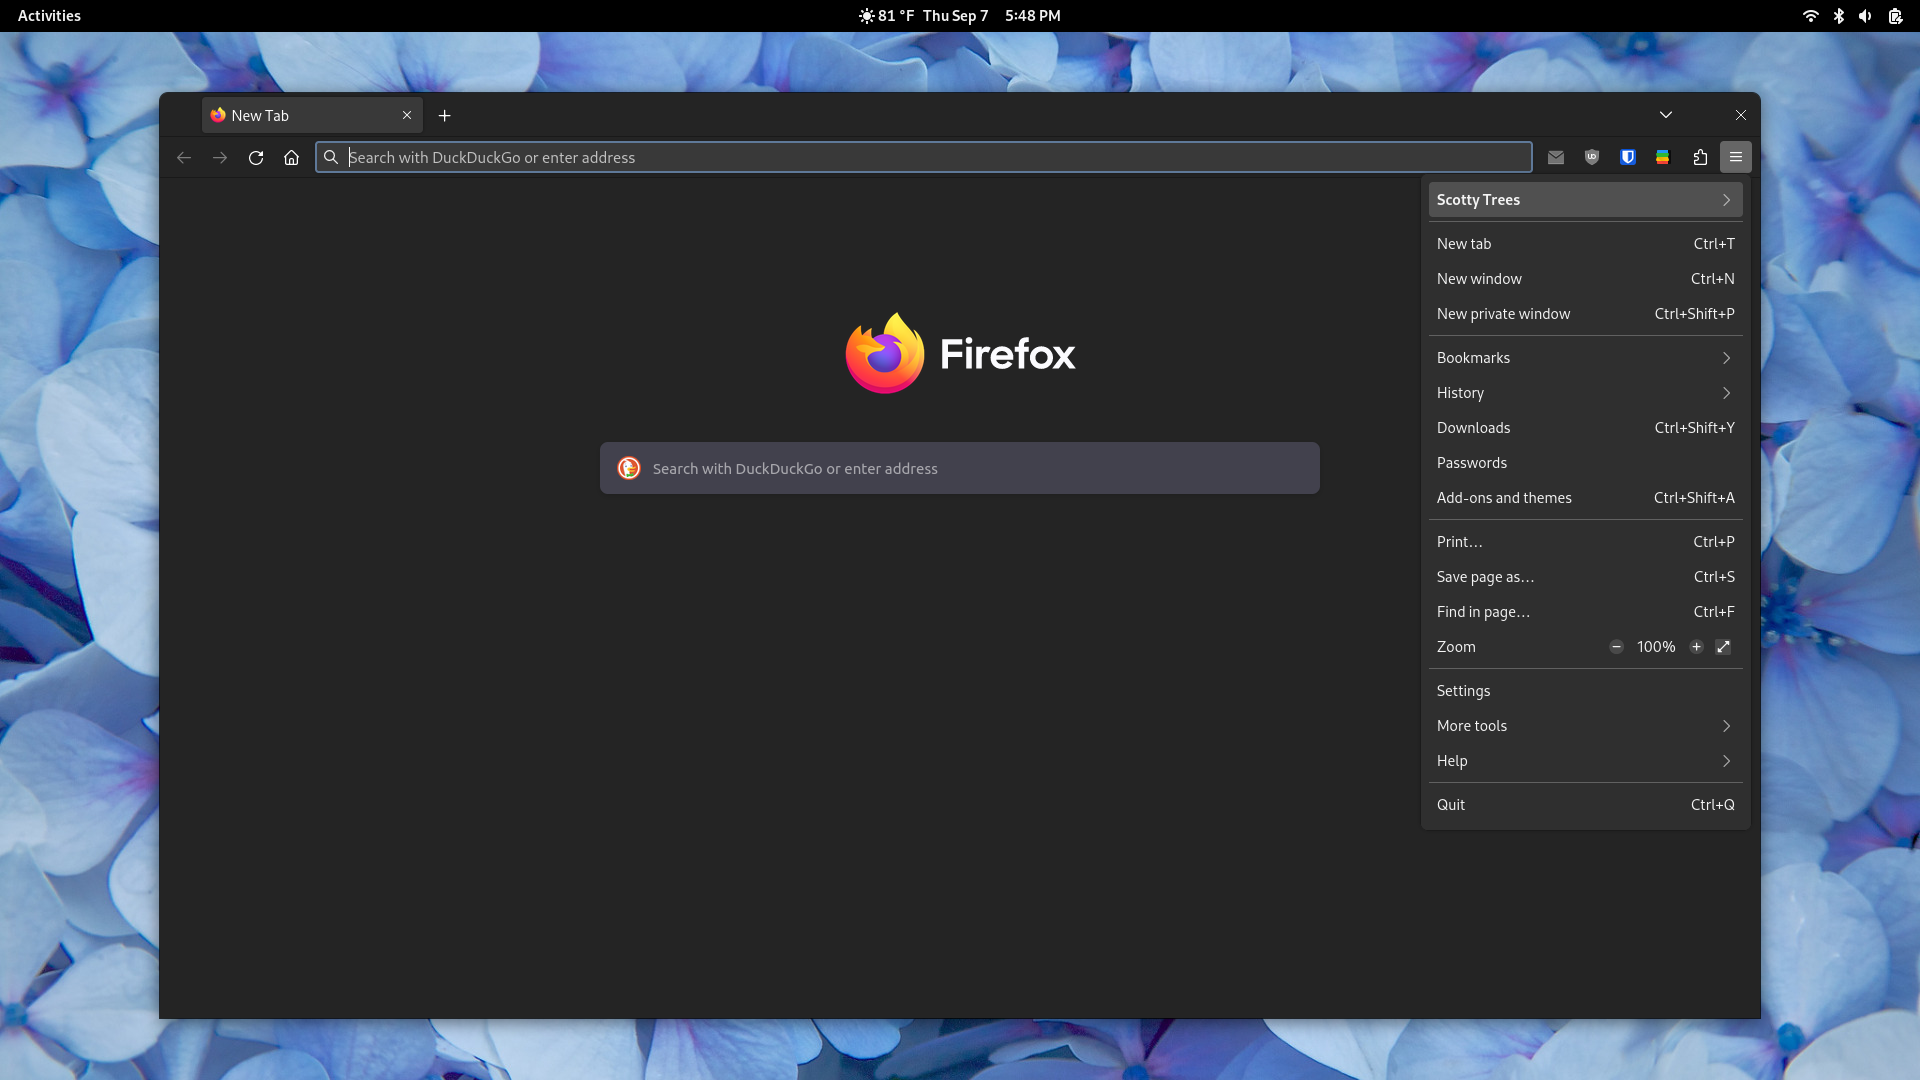Zoom out with the minus button
The width and height of the screenshot is (1920, 1080).
(x=1616, y=647)
